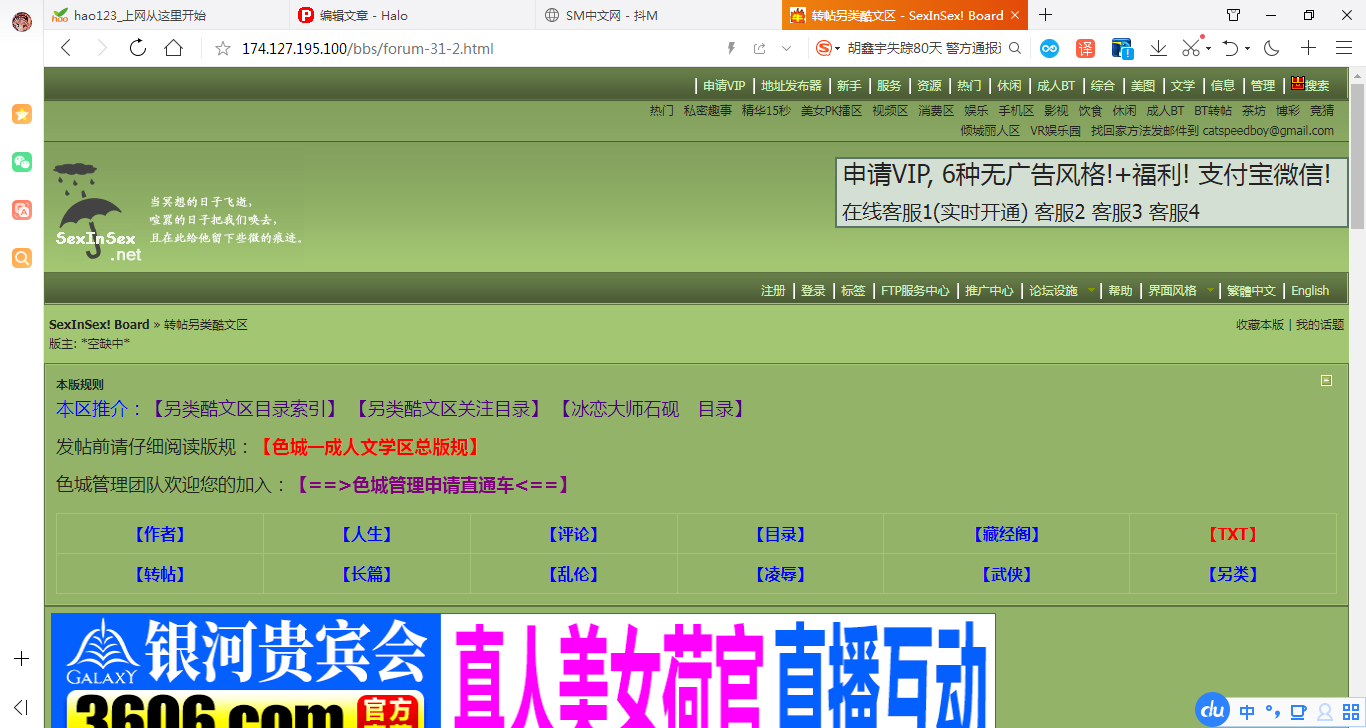Click the scissors screenshot tool
This screenshot has height=728, width=1366.
click(x=1191, y=48)
